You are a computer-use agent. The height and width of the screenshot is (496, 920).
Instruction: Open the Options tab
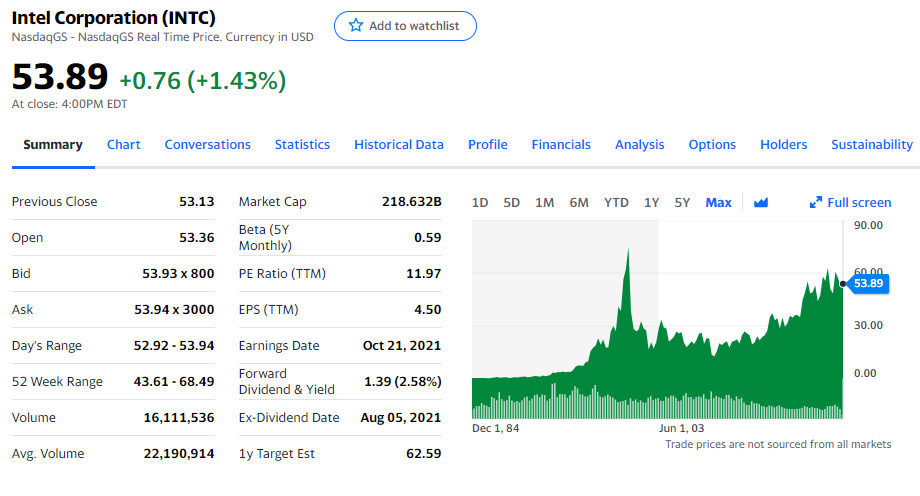(712, 144)
